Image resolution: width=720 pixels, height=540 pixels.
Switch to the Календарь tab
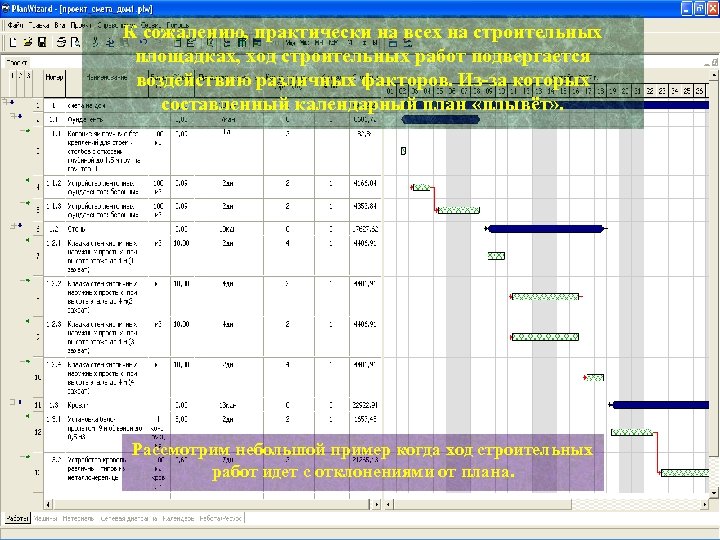179,518
